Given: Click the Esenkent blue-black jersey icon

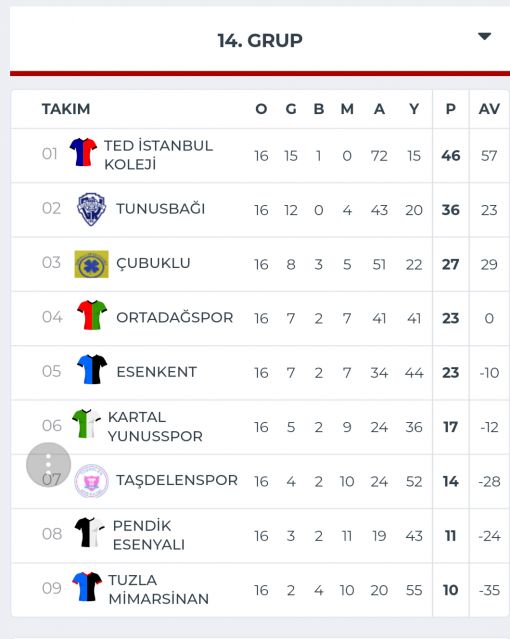Looking at the screenshot, I should point(92,369).
